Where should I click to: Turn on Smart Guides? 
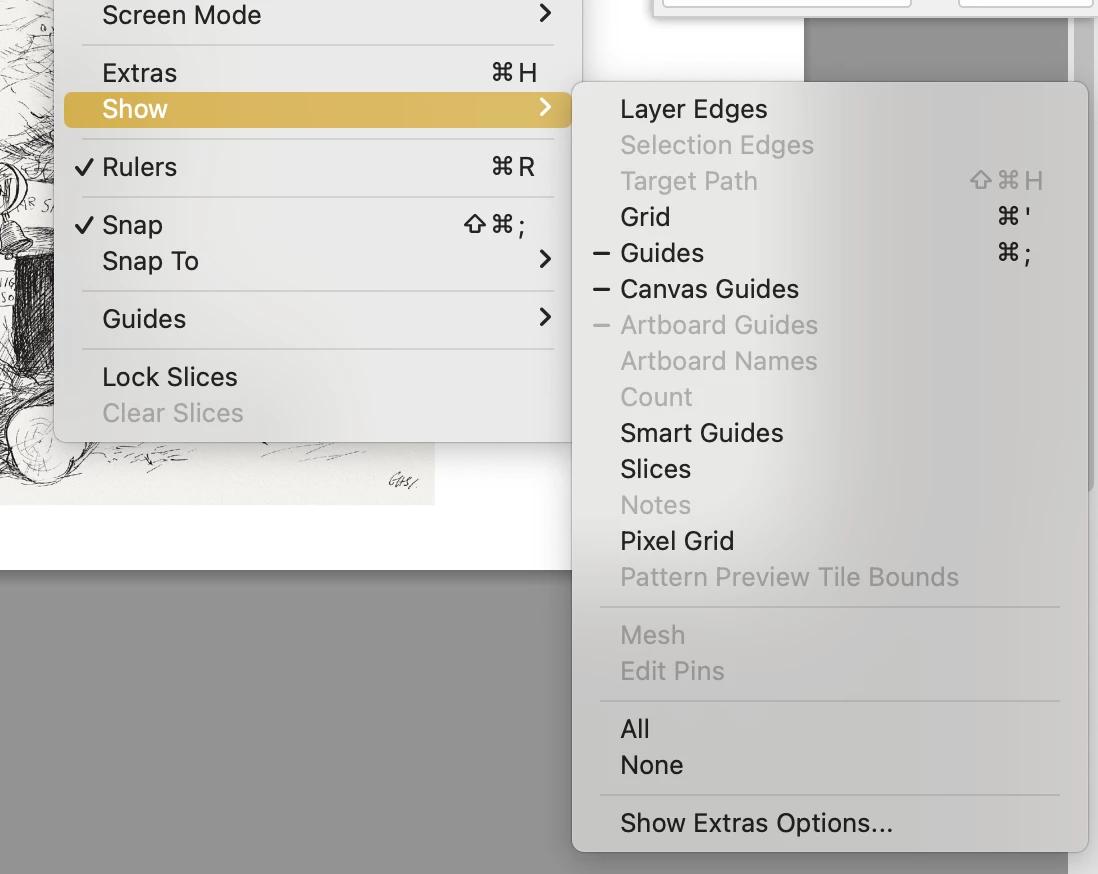[701, 433]
